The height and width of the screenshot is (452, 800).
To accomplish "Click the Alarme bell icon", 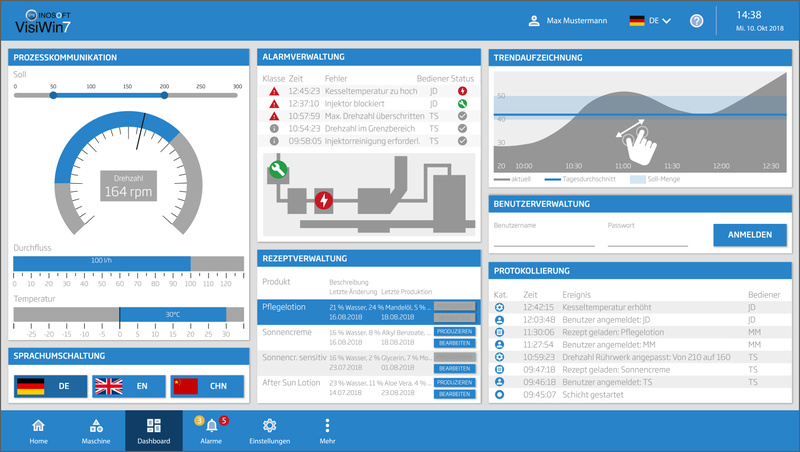I will click(212, 426).
